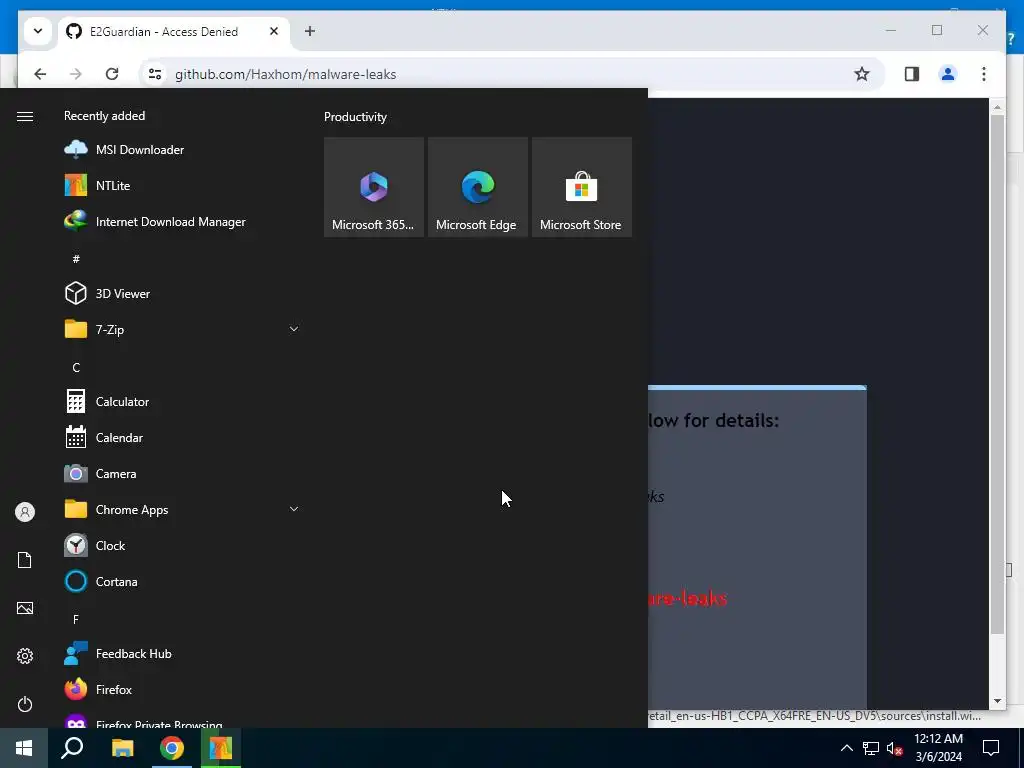Click the # section header
The width and height of the screenshot is (1024, 768).
tap(76, 259)
